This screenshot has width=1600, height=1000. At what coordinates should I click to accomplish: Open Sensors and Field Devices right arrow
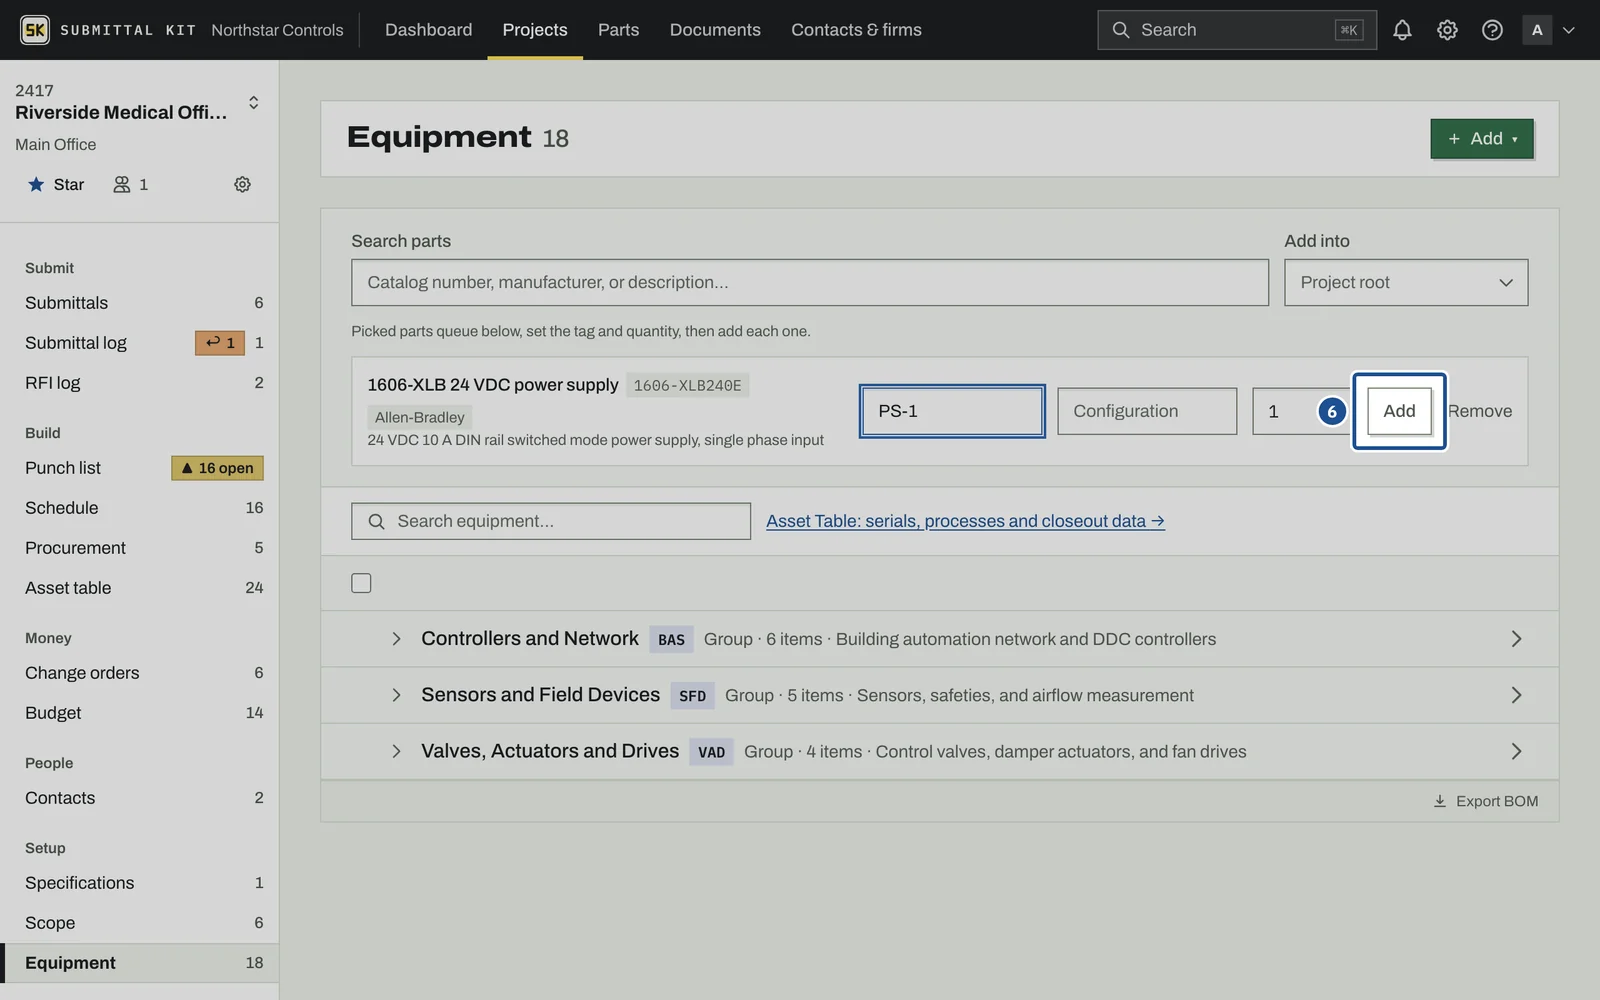[1516, 695]
